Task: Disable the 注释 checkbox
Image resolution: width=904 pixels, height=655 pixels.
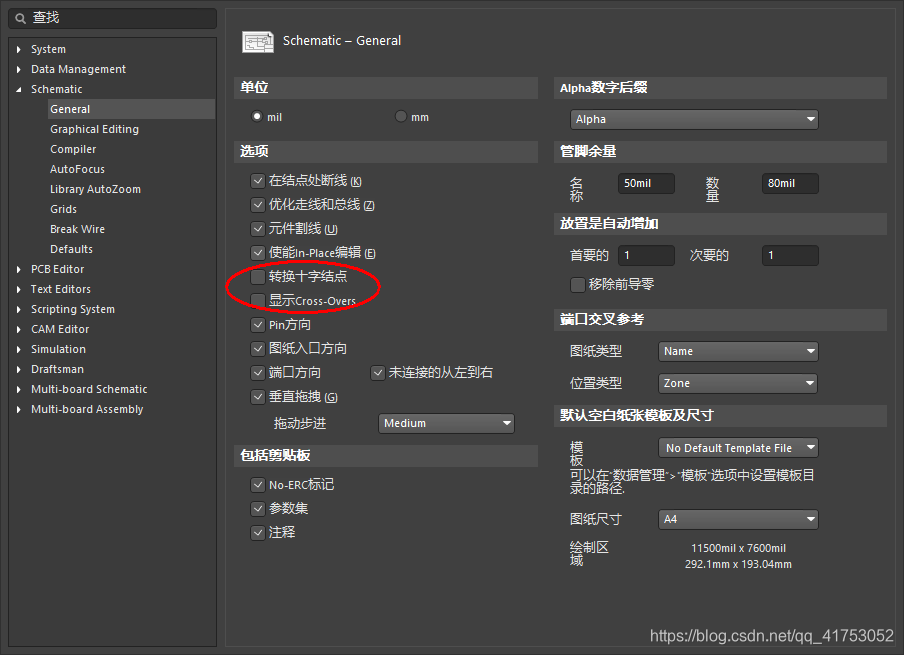Action: point(258,532)
